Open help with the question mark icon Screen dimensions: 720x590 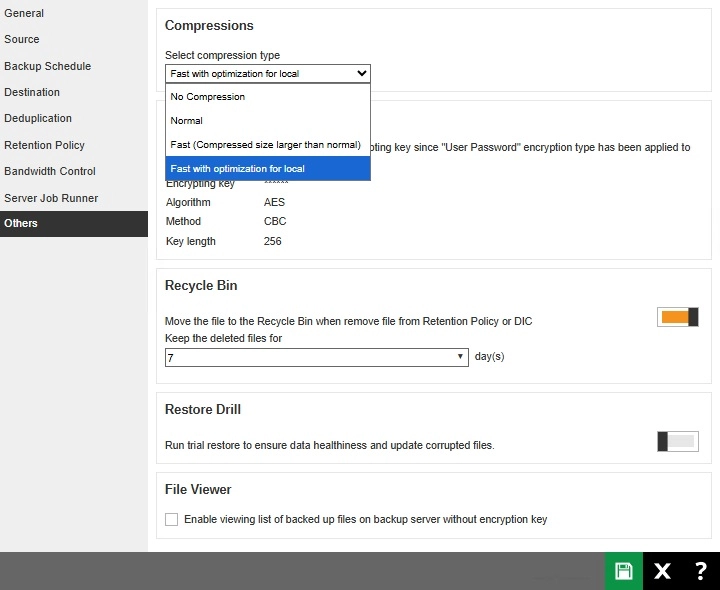click(700, 571)
